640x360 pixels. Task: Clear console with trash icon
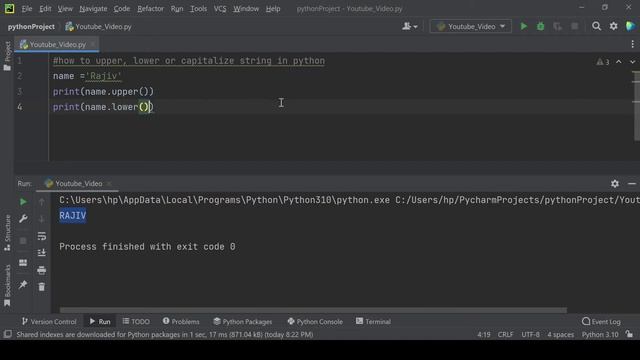42,287
